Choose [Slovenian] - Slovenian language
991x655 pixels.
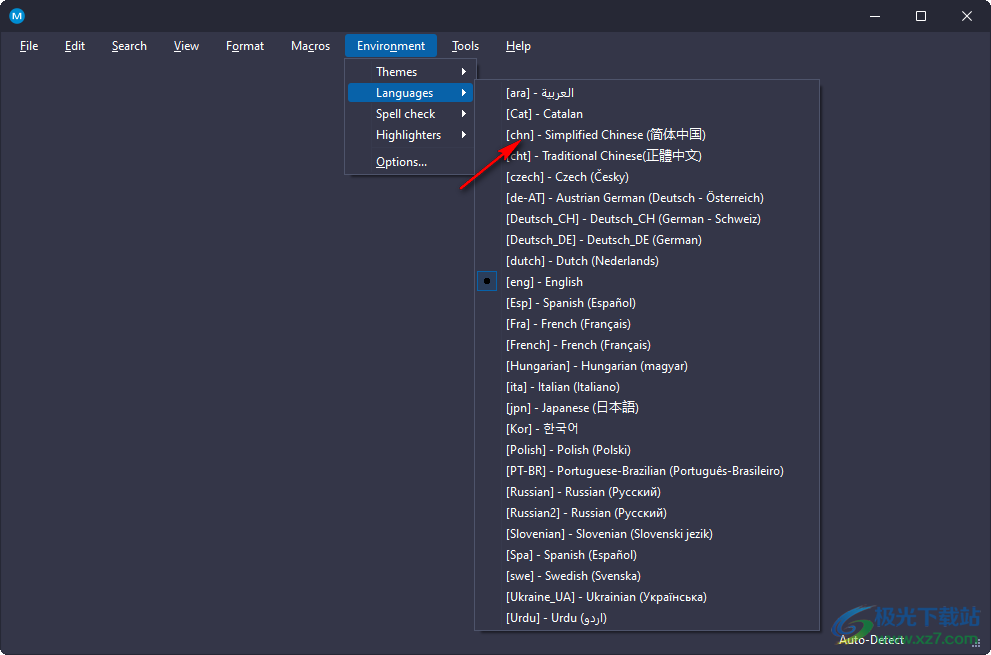[647, 534]
